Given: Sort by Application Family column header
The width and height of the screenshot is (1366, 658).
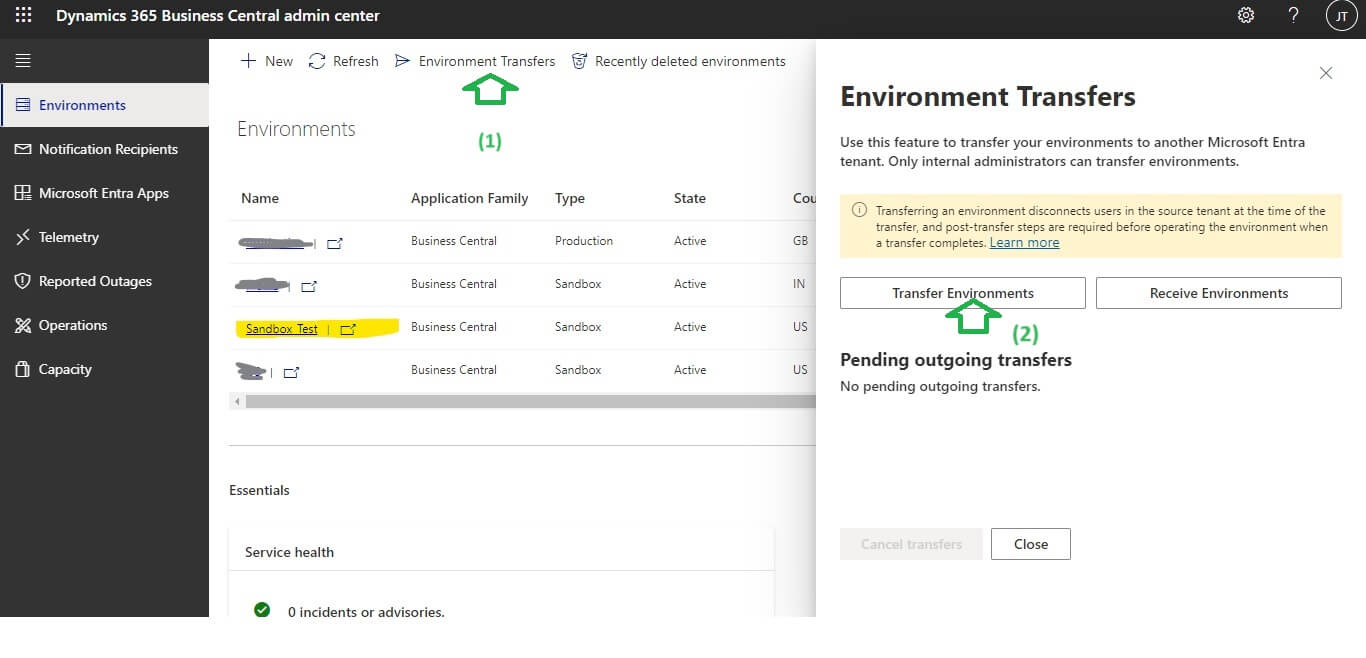Looking at the screenshot, I should tap(469, 198).
